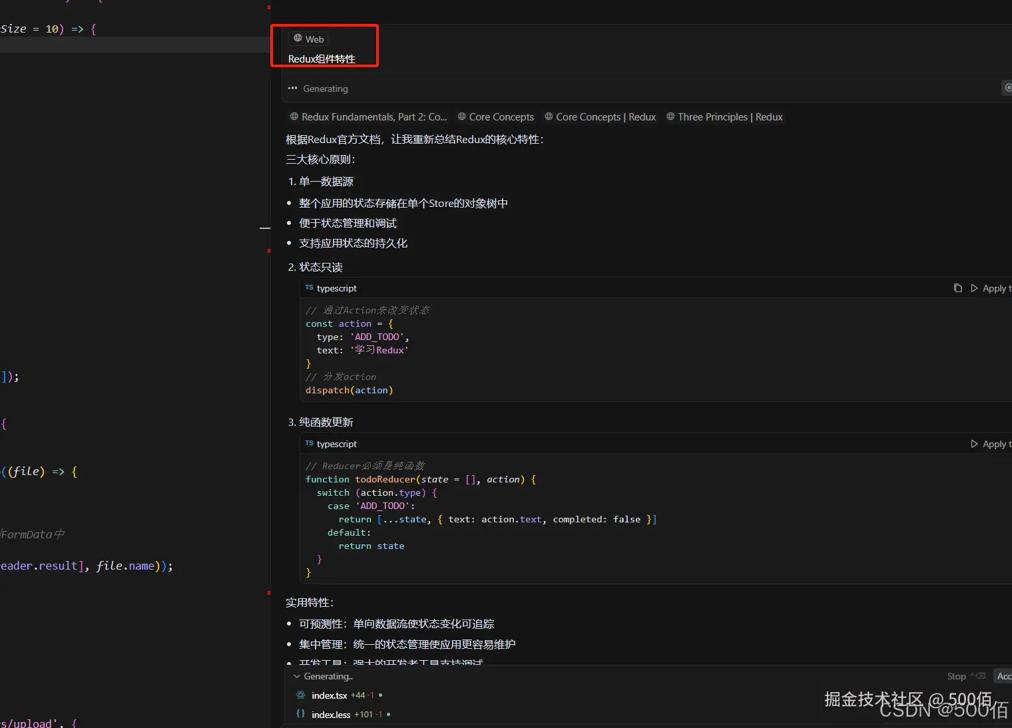Apply the todoReducer code block

(x=991, y=443)
